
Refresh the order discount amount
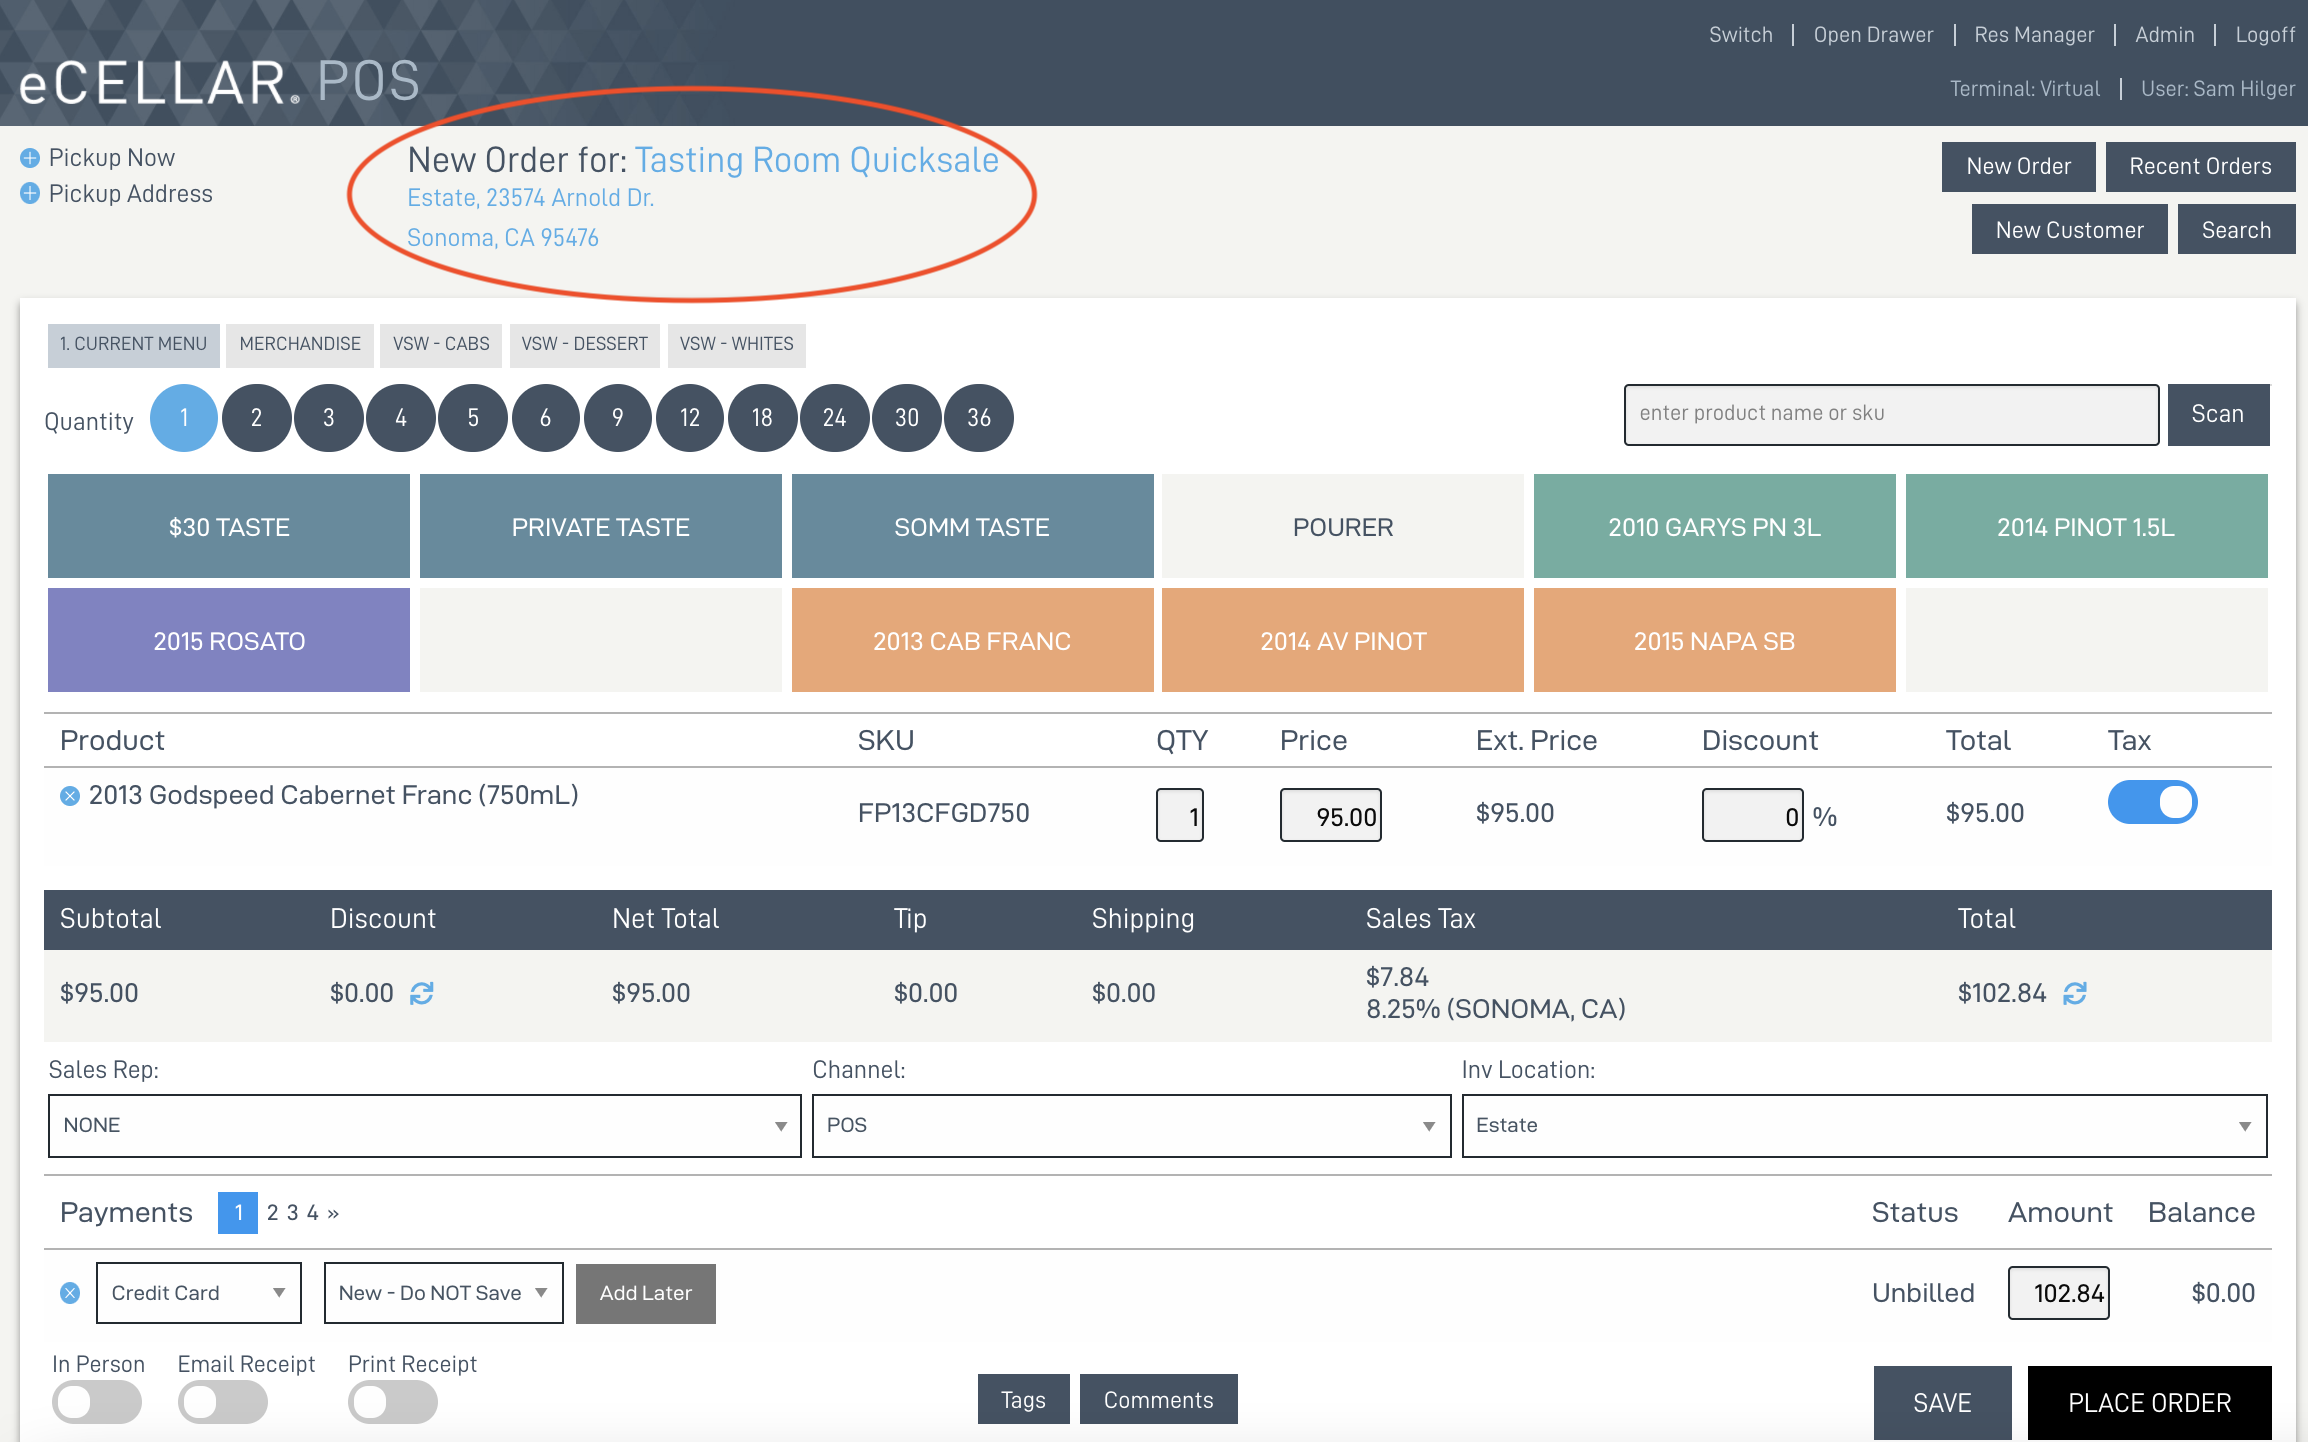click(422, 993)
